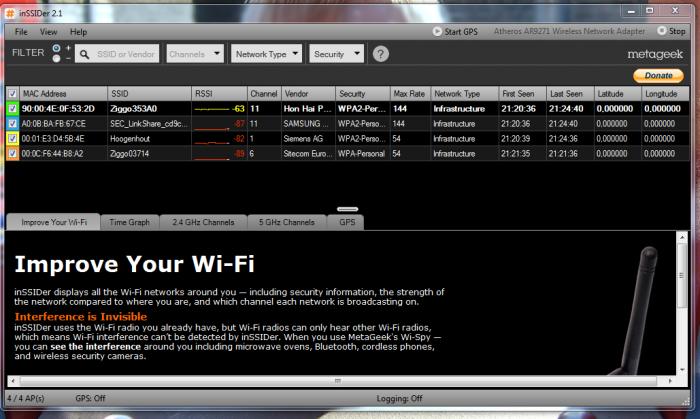Click the search magnifier icon in filter box
This screenshot has width=700, height=419.
pos(84,54)
